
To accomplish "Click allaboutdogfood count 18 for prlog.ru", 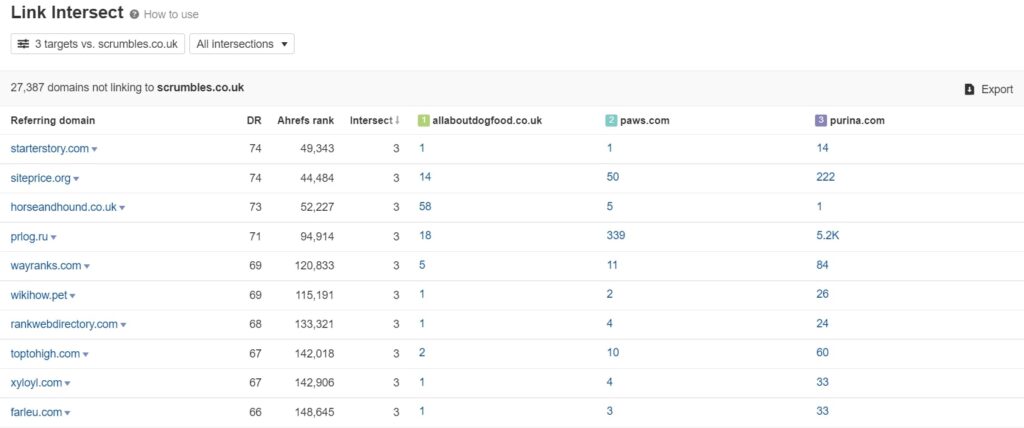I will click(x=425, y=235).
